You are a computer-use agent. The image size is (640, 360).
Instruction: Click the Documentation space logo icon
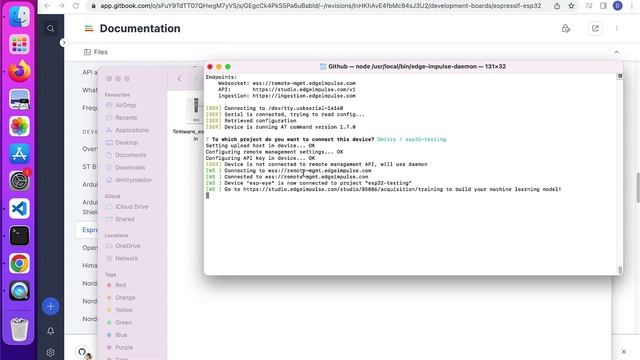[x=89, y=28]
